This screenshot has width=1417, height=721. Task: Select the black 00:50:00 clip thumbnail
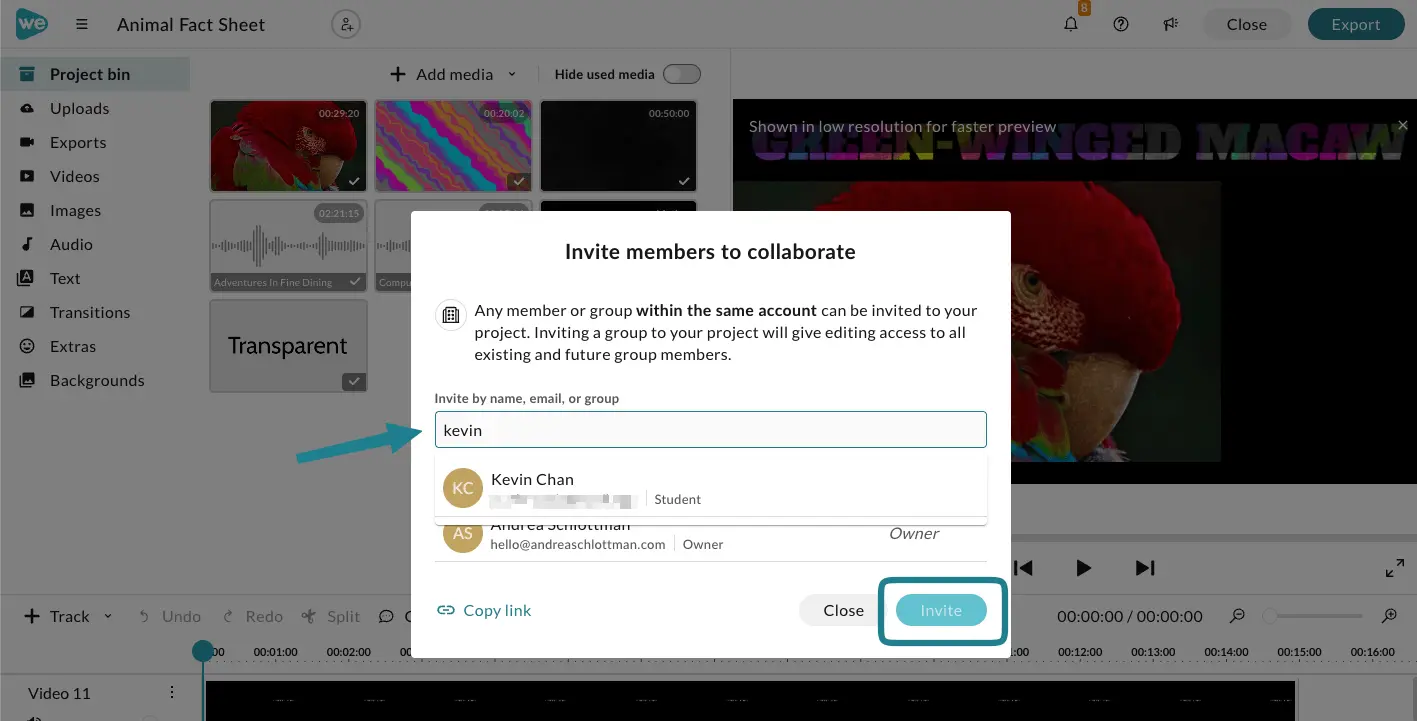coord(618,146)
